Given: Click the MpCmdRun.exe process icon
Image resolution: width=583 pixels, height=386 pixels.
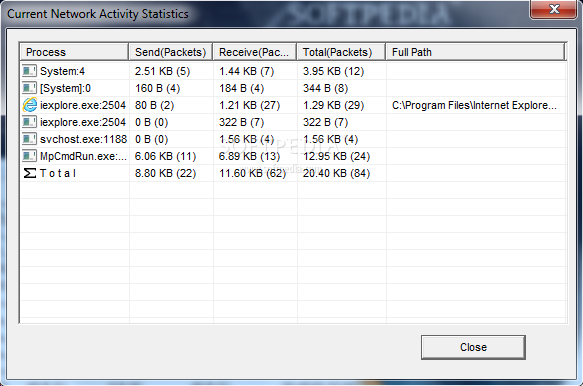Looking at the screenshot, I should coord(29,156).
